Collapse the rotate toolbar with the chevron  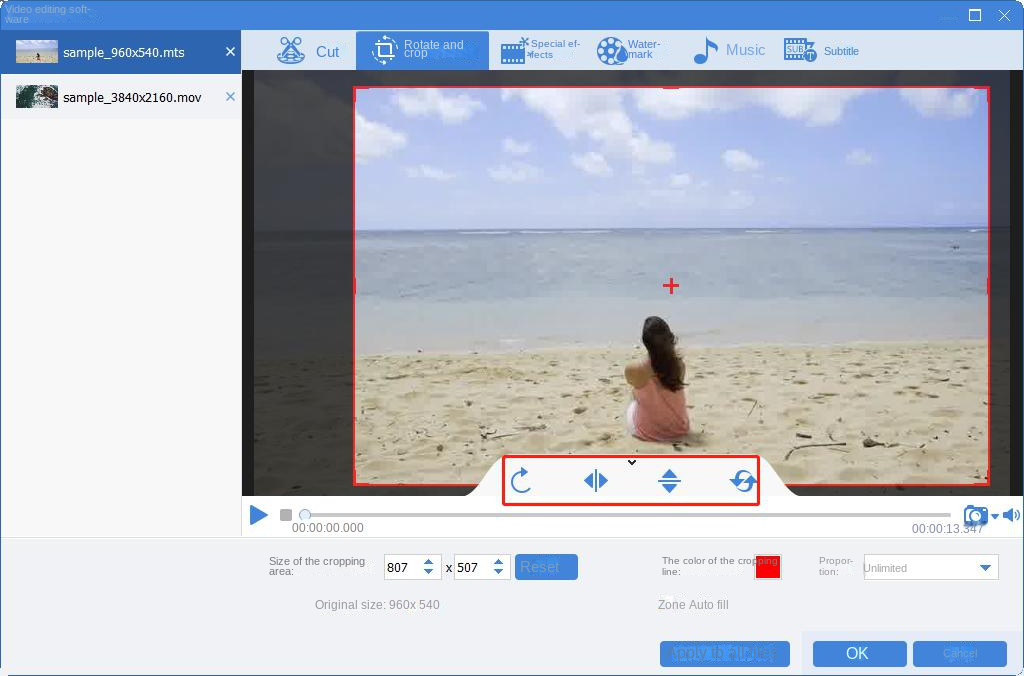[x=631, y=462]
